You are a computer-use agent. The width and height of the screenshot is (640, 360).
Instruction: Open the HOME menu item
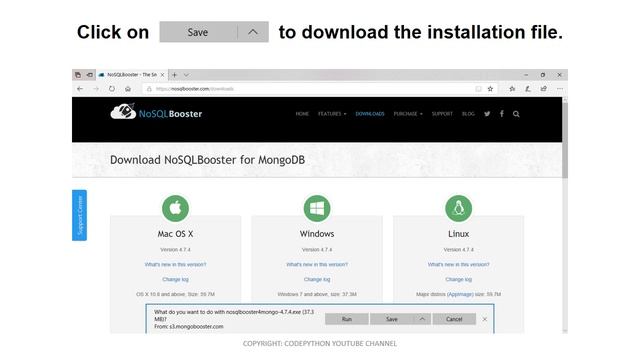coord(302,114)
